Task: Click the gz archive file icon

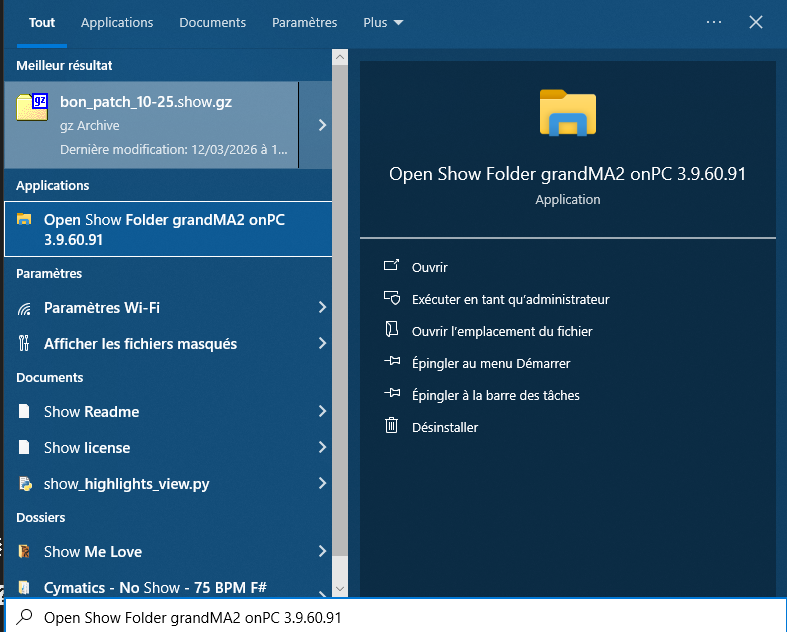Action: point(32,107)
